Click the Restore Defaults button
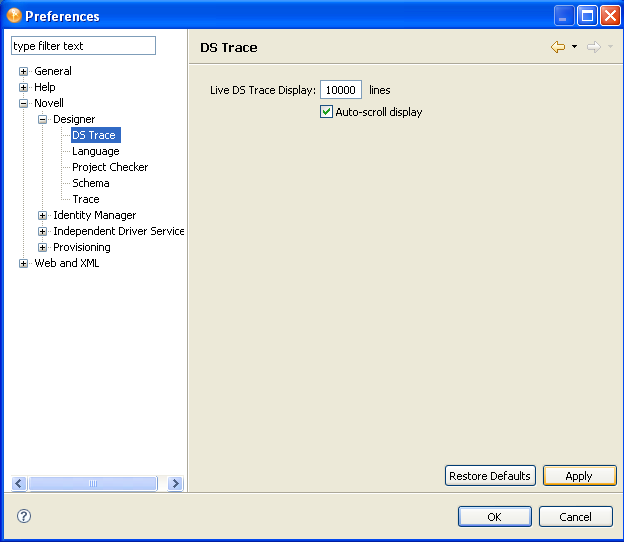Screen dimensions: 624x542 tap(490, 476)
